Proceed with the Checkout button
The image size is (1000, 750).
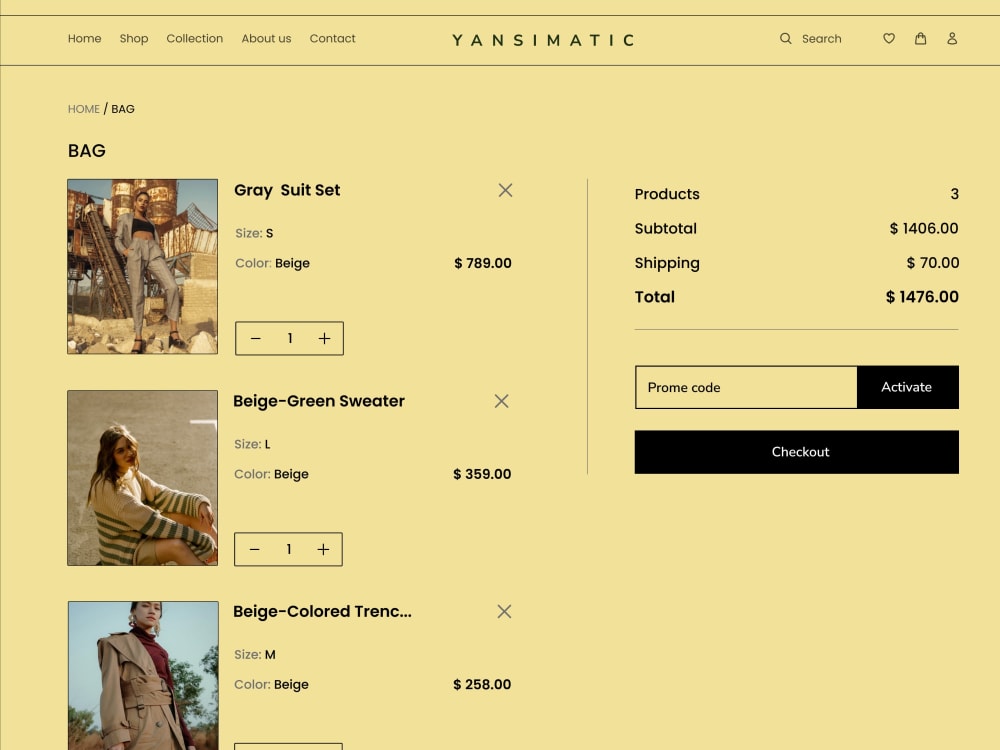click(797, 452)
